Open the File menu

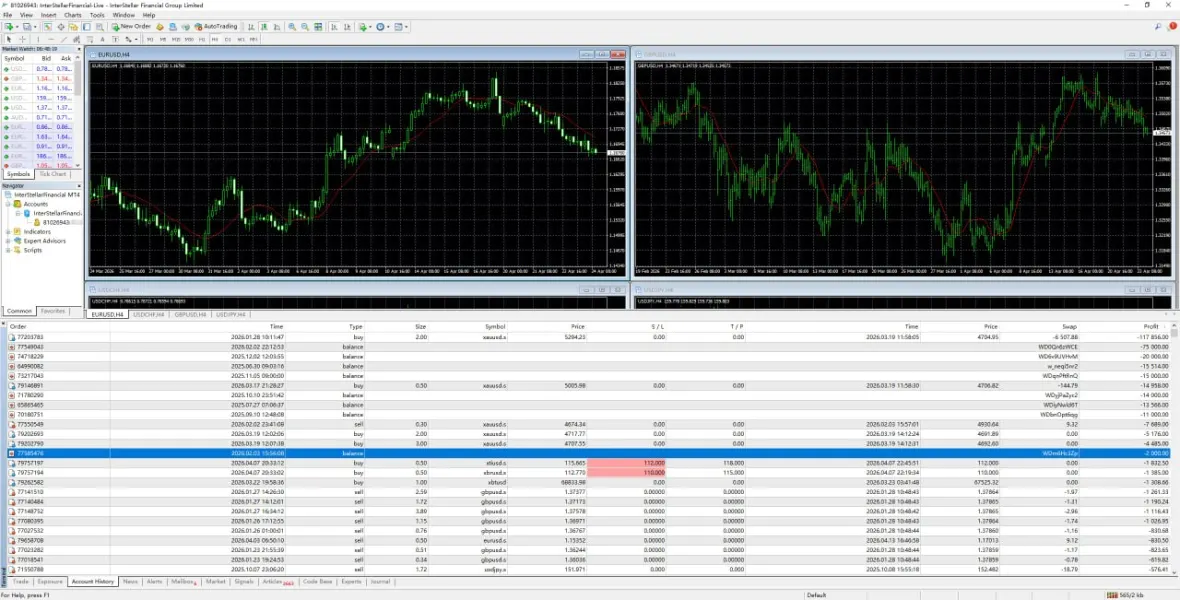pos(8,15)
